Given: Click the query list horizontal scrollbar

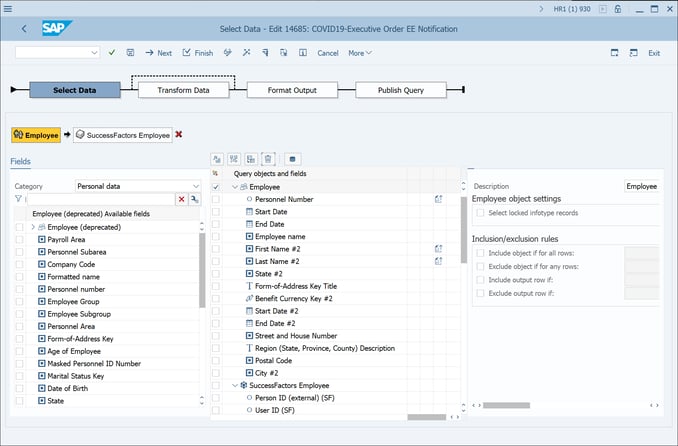Looking at the screenshot, I should 426,417.
